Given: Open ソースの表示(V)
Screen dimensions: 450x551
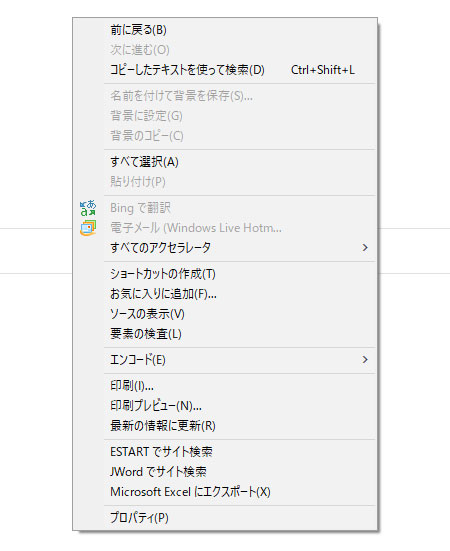Looking at the screenshot, I should 225,314.
